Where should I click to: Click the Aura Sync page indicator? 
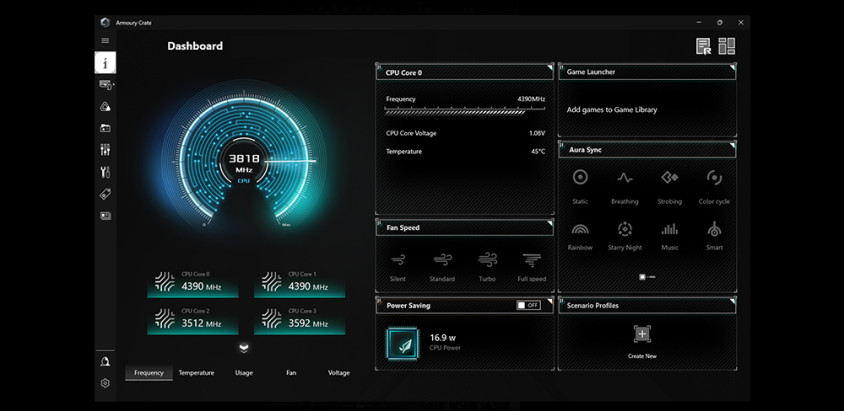647,277
